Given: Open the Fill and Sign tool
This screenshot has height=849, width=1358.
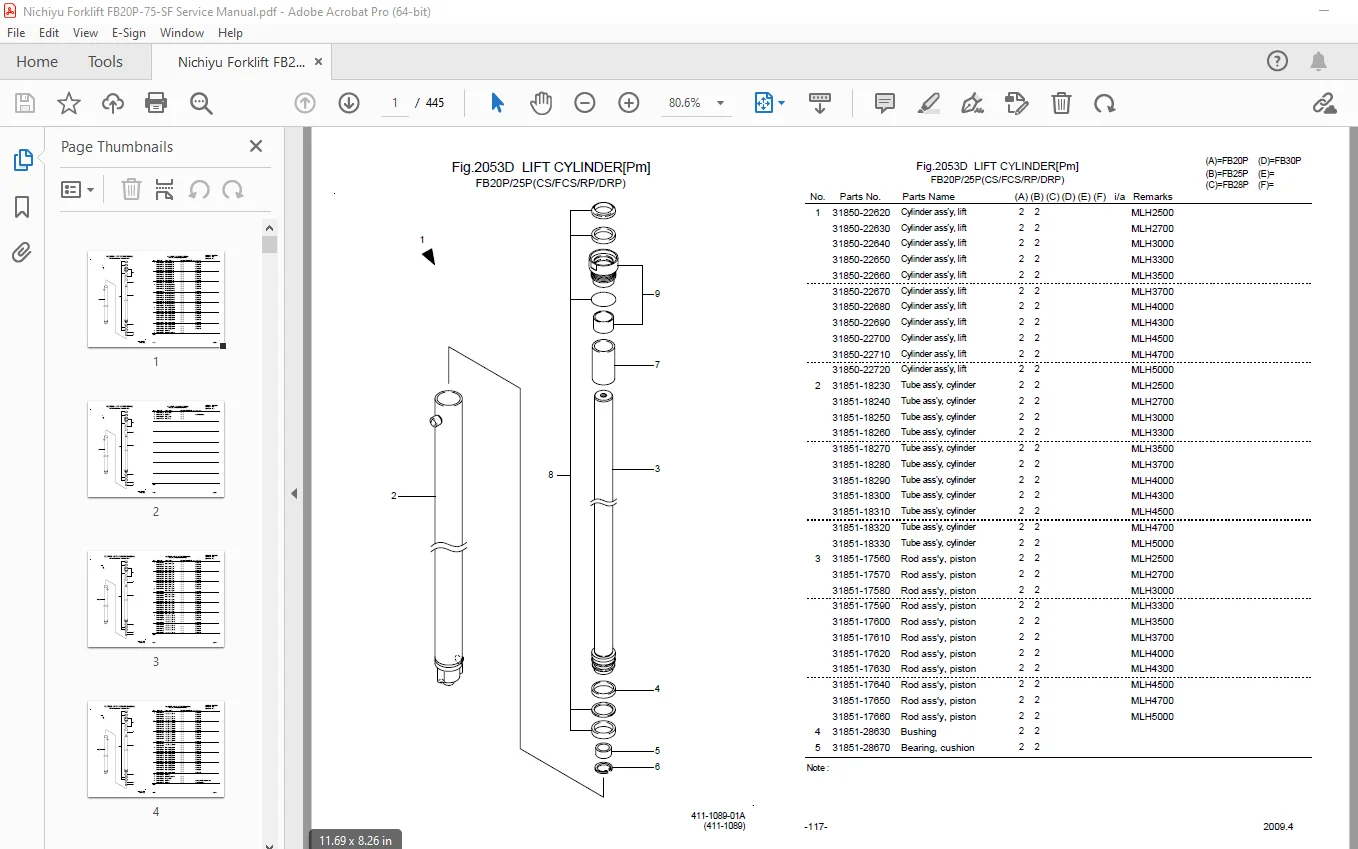Looking at the screenshot, I should pos(972,103).
